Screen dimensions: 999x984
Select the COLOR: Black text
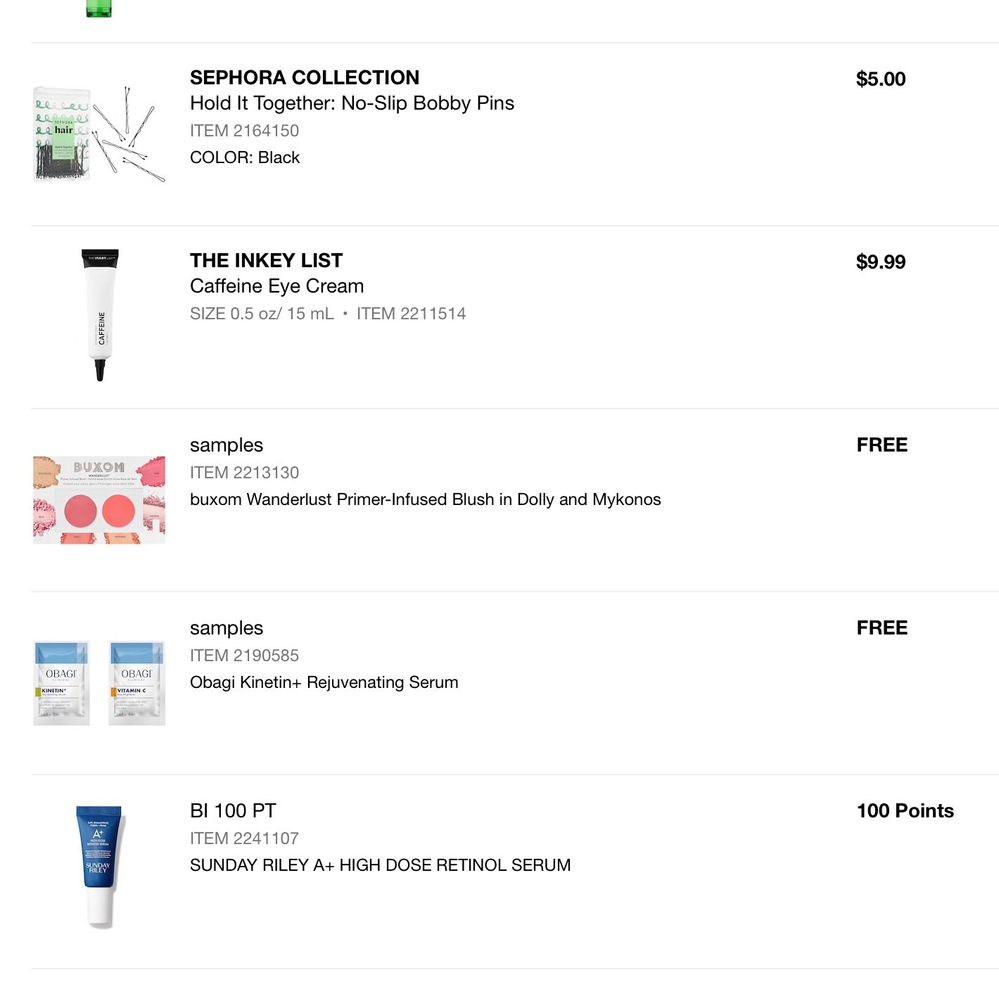(x=245, y=157)
